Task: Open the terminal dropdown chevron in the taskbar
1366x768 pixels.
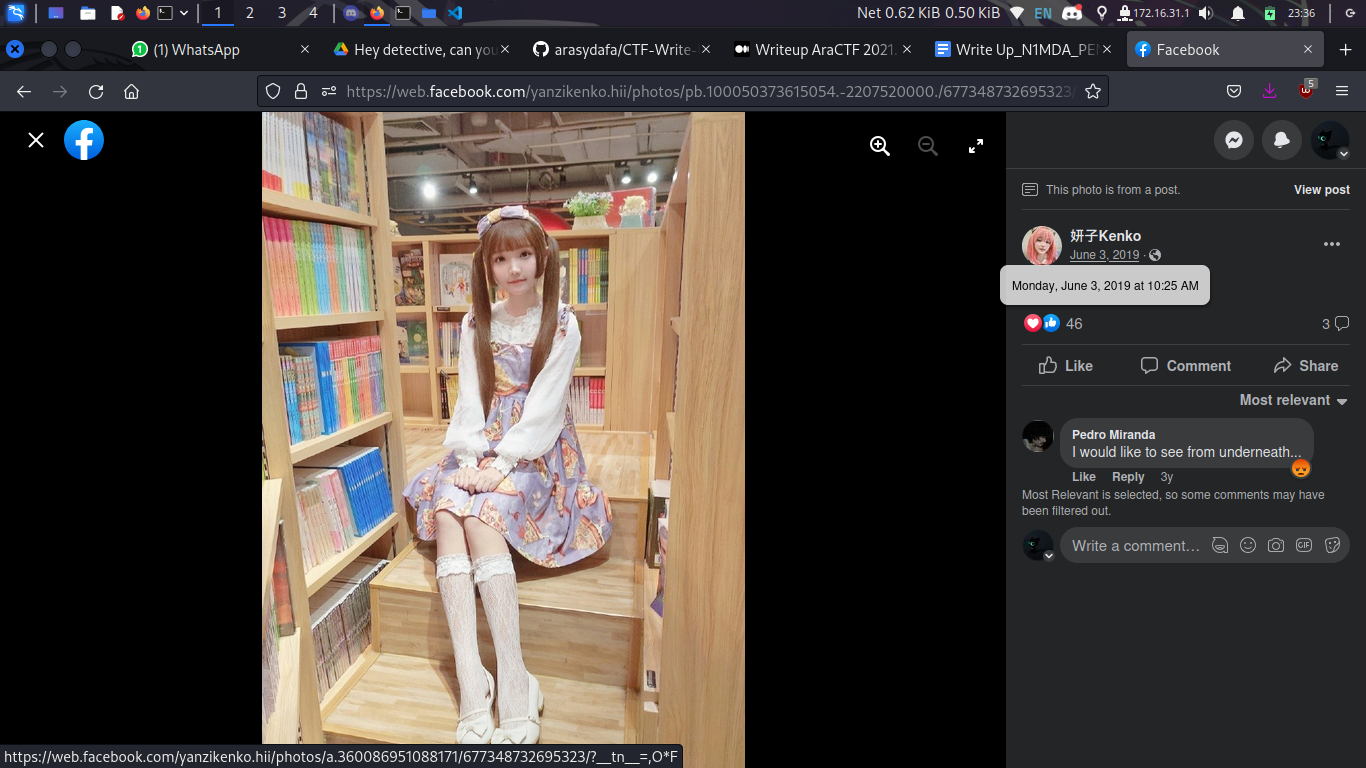Action: click(x=182, y=13)
